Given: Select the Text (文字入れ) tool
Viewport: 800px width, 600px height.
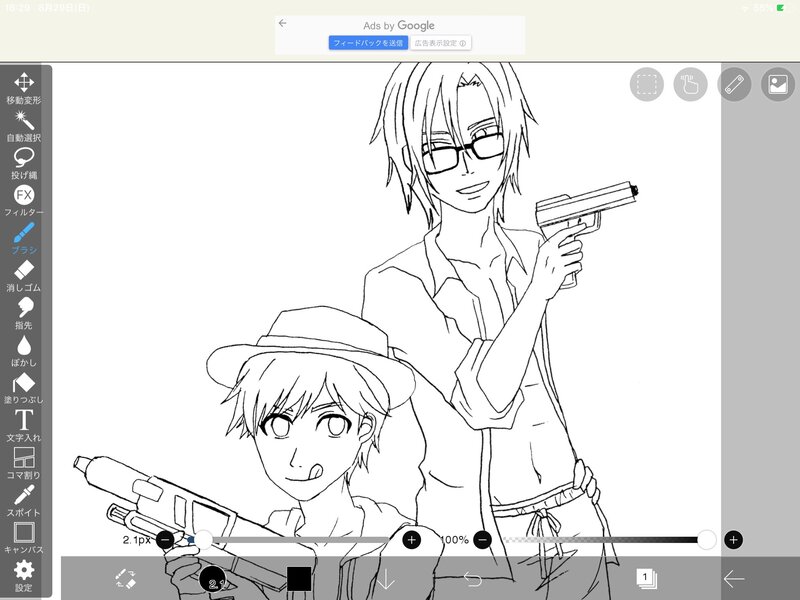Looking at the screenshot, I should pos(23,426).
